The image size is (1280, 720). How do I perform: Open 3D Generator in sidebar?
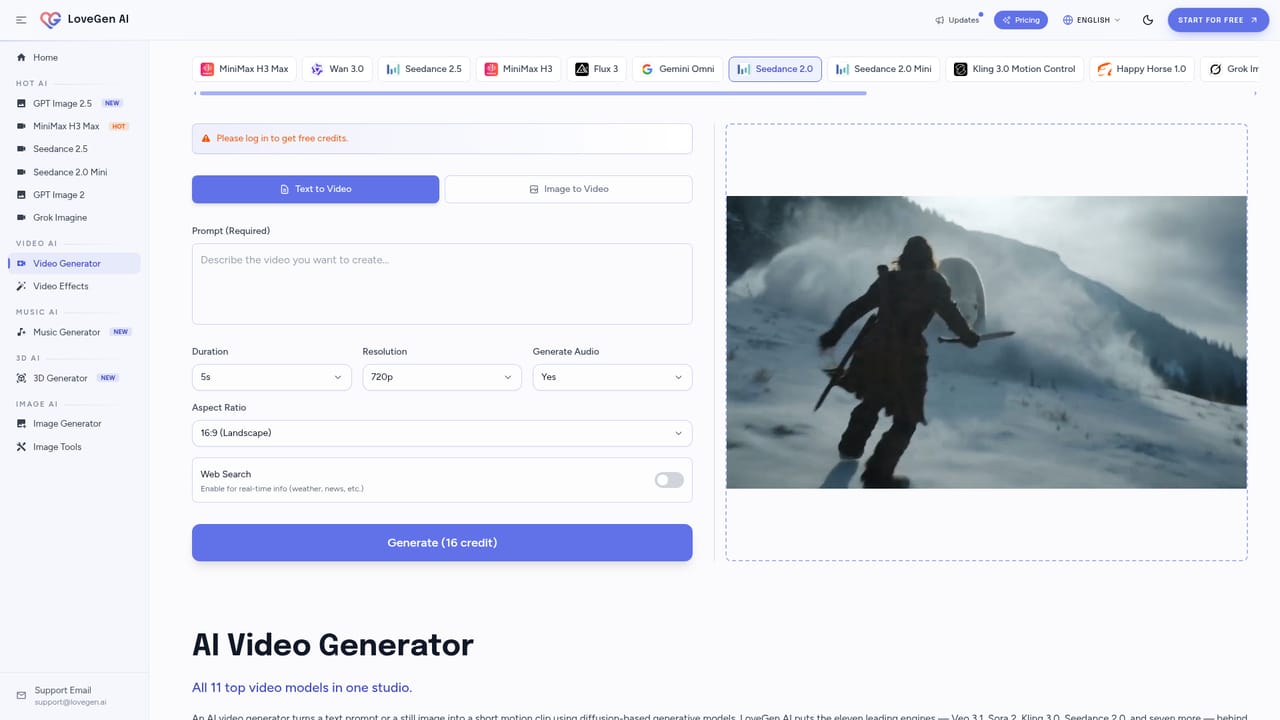pos(74,378)
